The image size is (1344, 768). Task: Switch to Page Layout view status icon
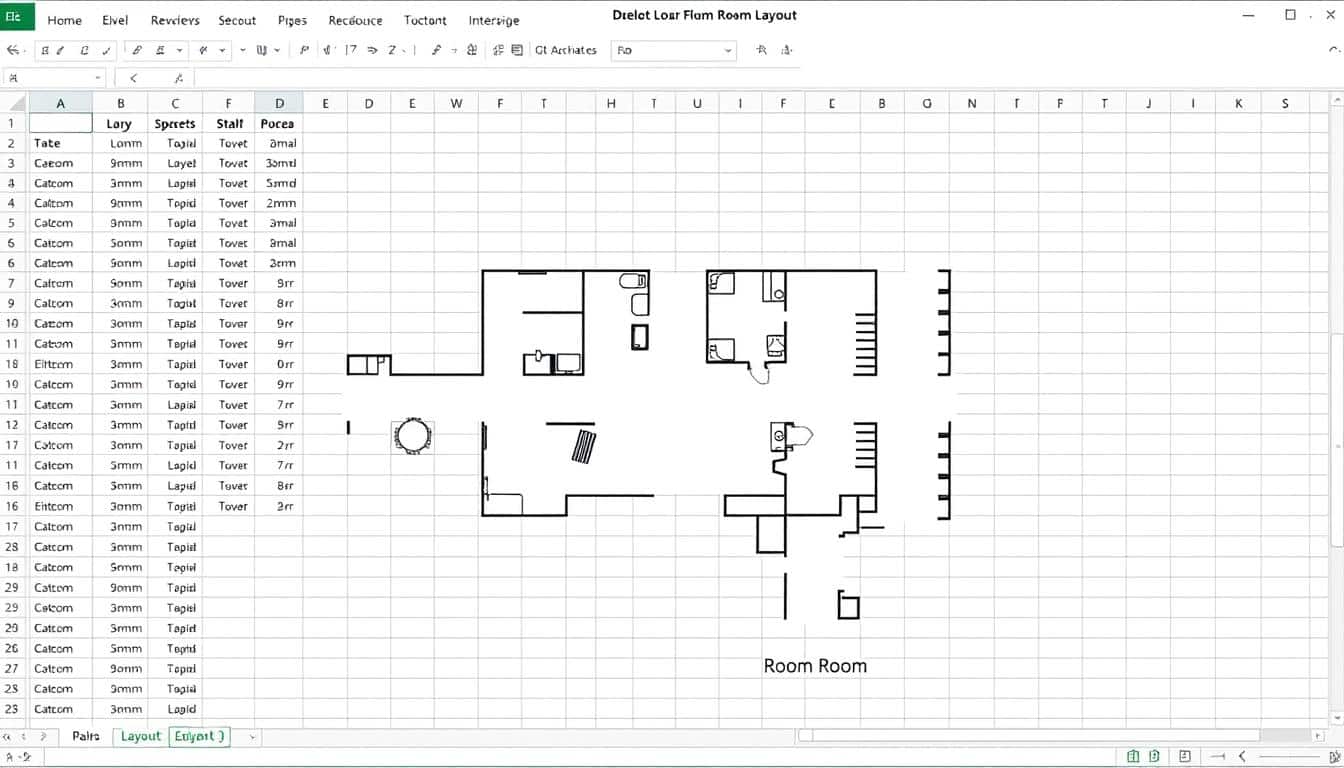1154,757
